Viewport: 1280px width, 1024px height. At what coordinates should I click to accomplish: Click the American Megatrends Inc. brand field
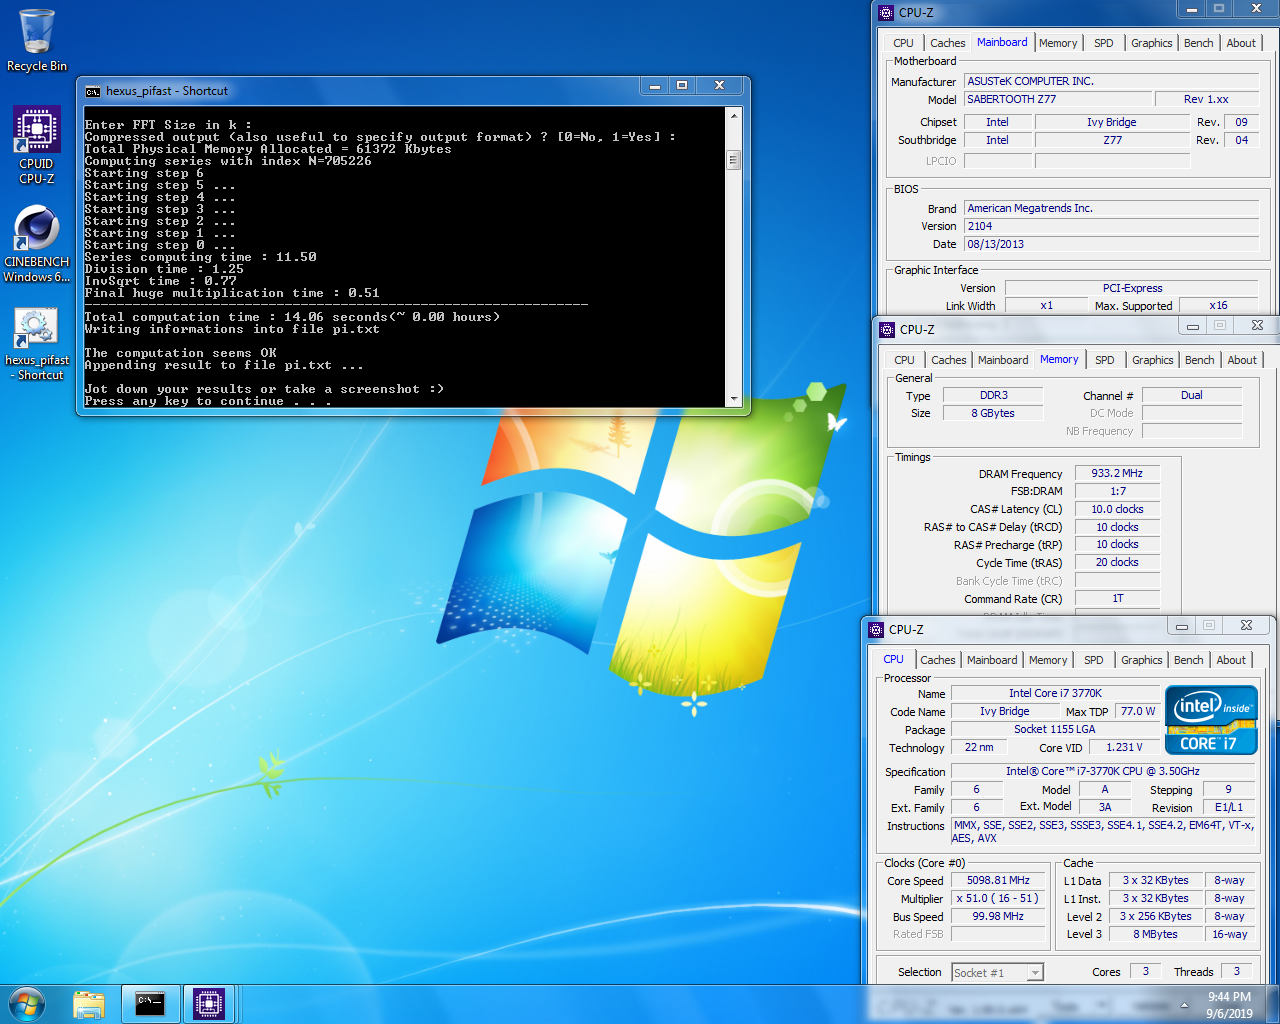pos(1111,208)
